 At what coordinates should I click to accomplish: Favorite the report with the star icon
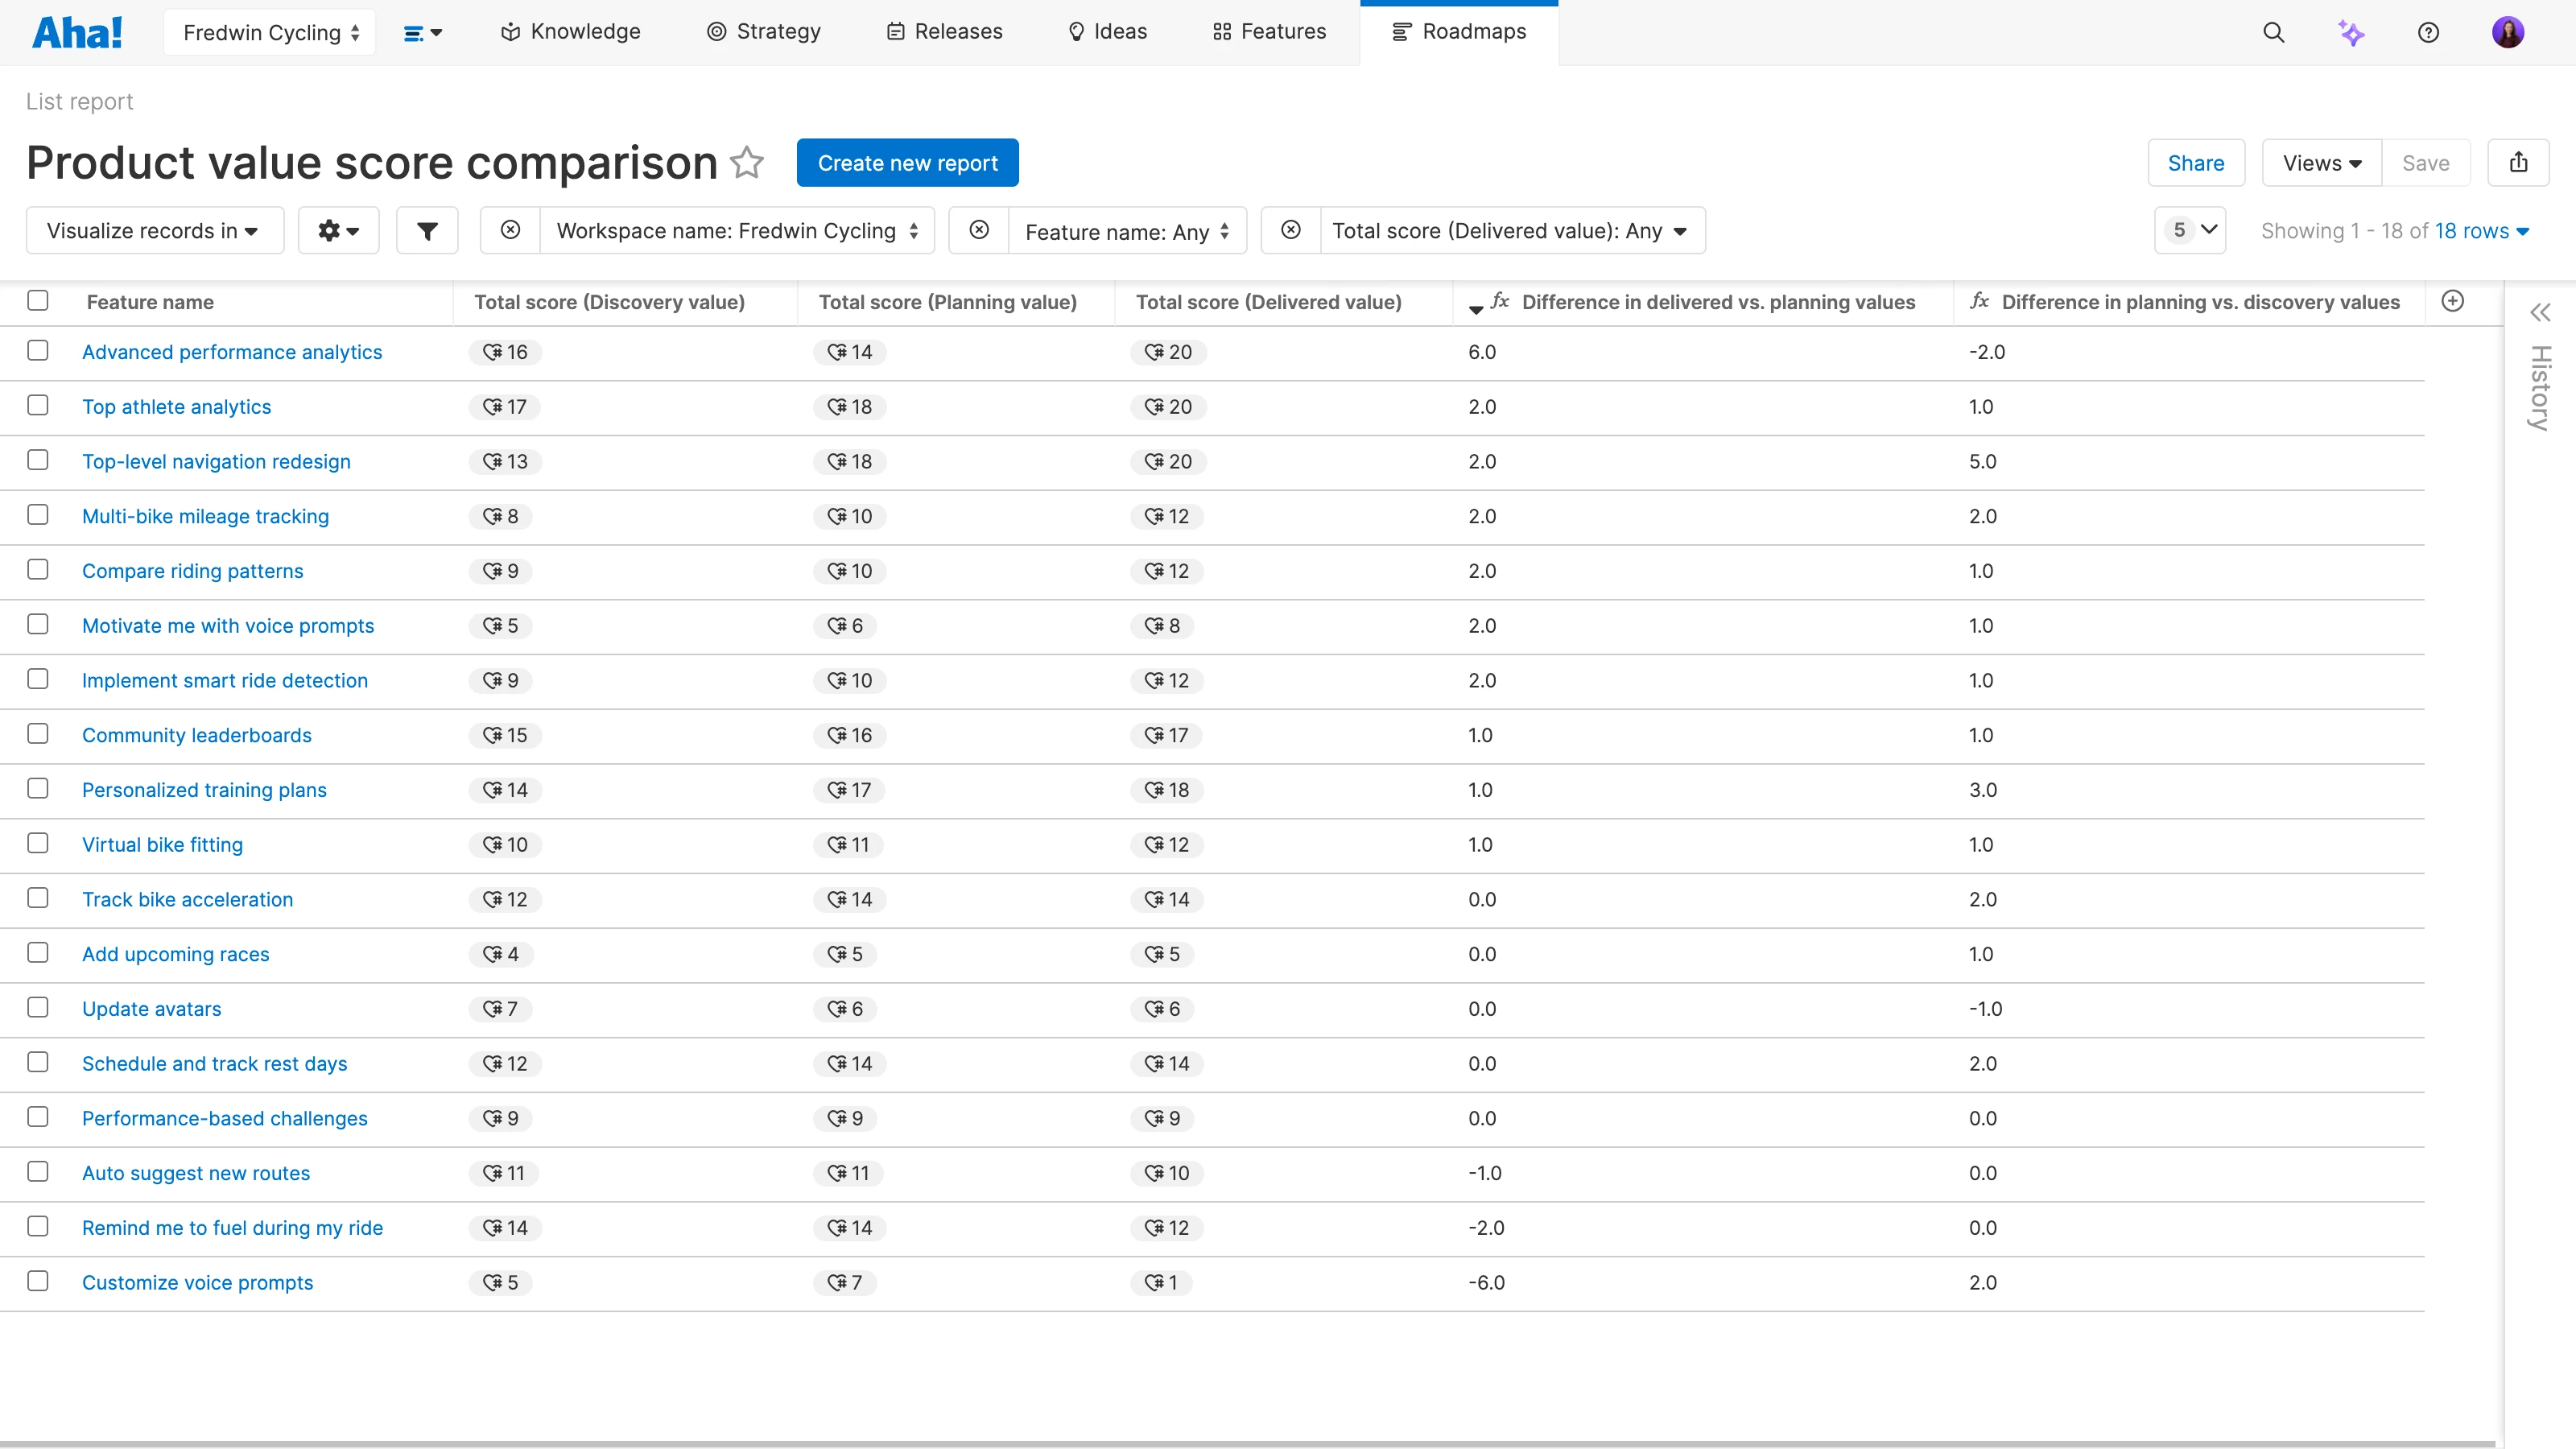(747, 162)
